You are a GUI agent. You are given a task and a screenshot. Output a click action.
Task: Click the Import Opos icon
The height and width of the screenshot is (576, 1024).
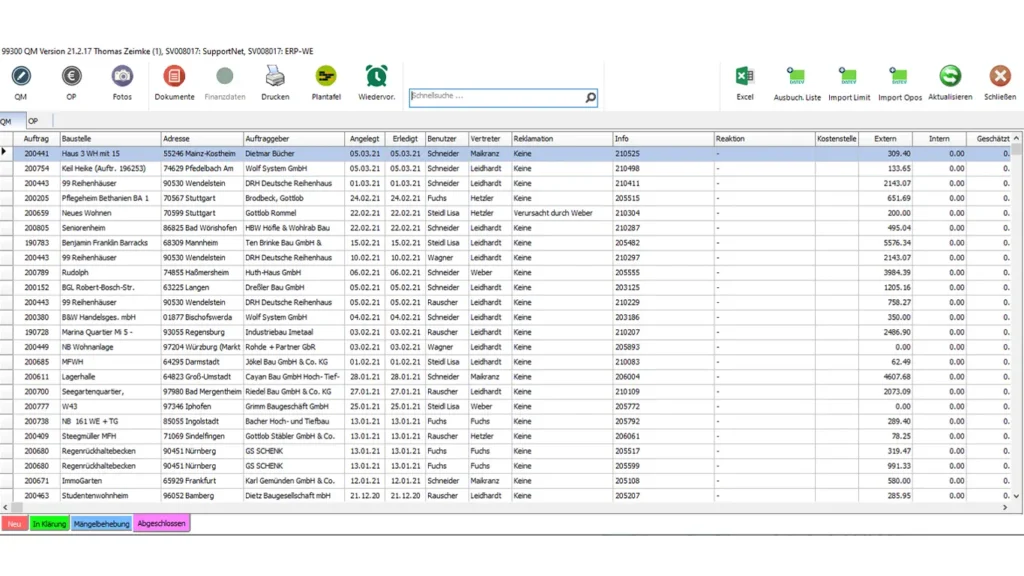(x=899, y=77)
